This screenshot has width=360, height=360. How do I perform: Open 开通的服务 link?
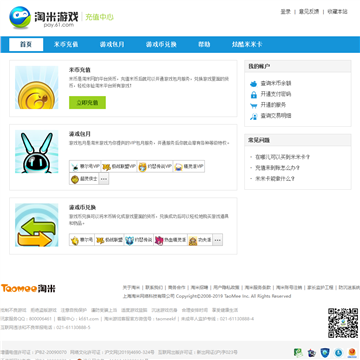(273, 105)
